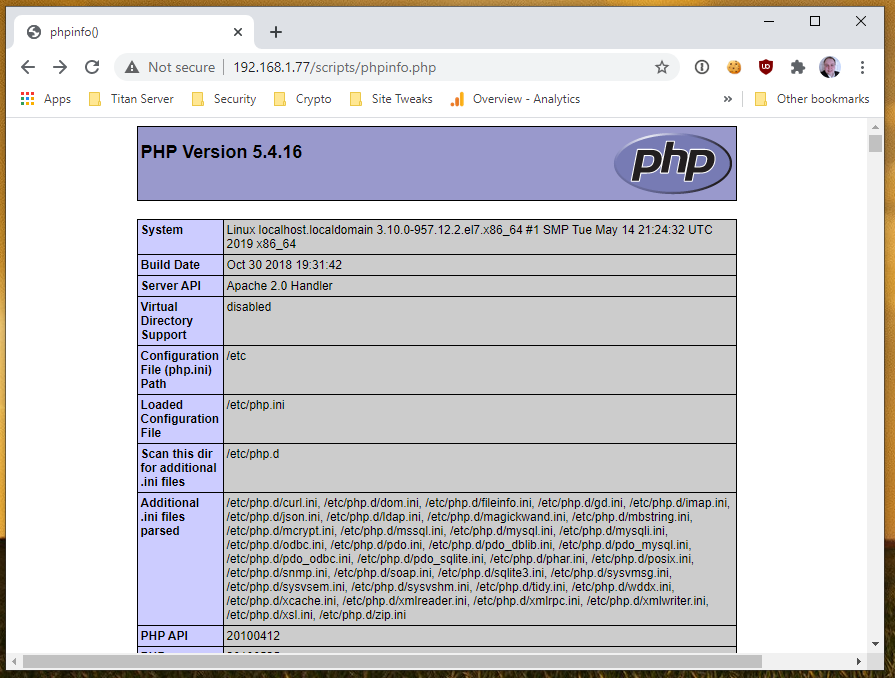Open the Other bookmarks folder
Viewport: 895px width, 678px height.
(811, 99)
